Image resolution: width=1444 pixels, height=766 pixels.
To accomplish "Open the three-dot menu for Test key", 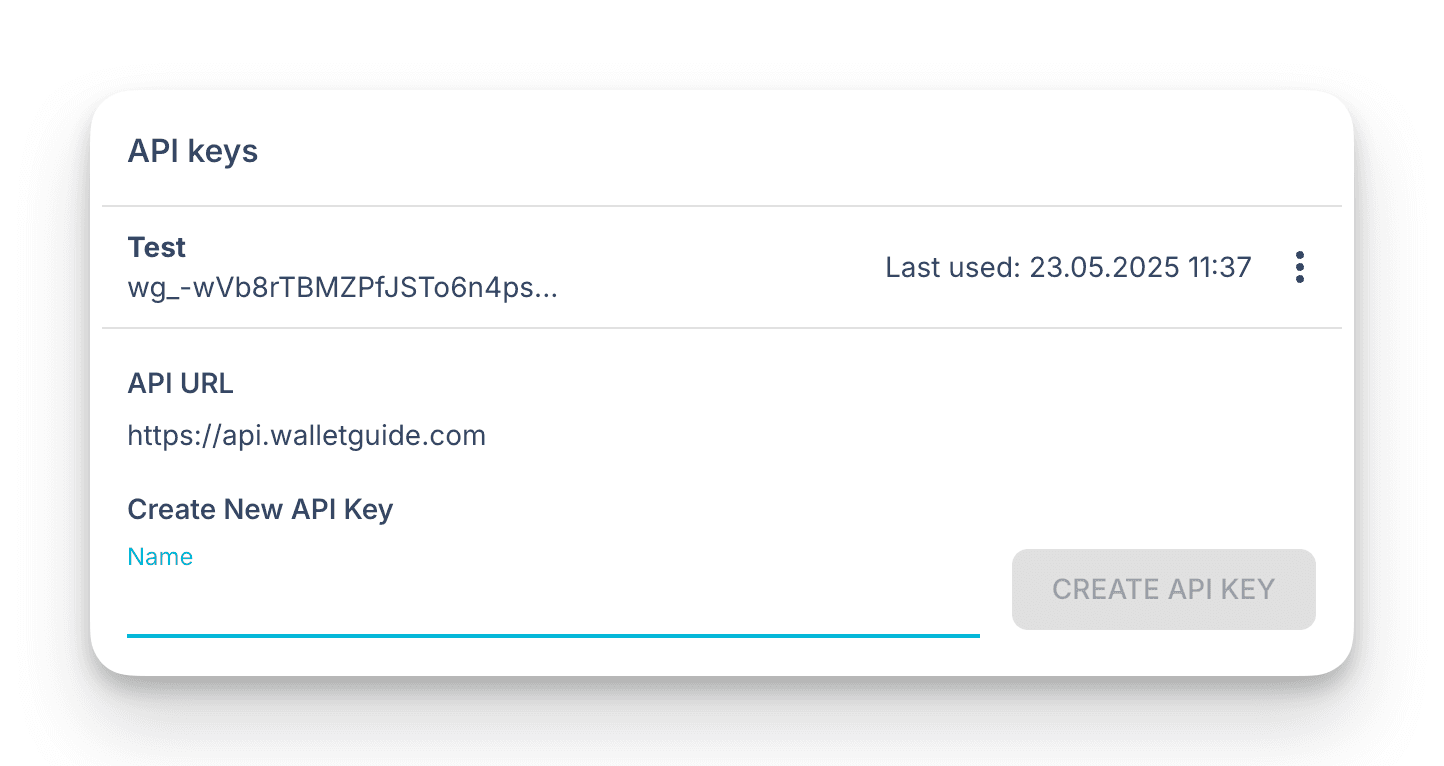I will pos(1299,267).
